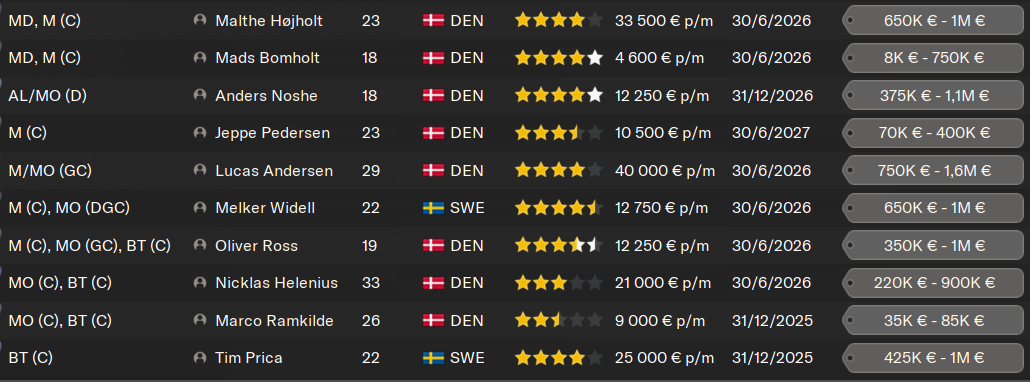Open the profile icon beside Nicklas Helenius
This screenshot has width=1030, height=382.
(x=200, y=283)
